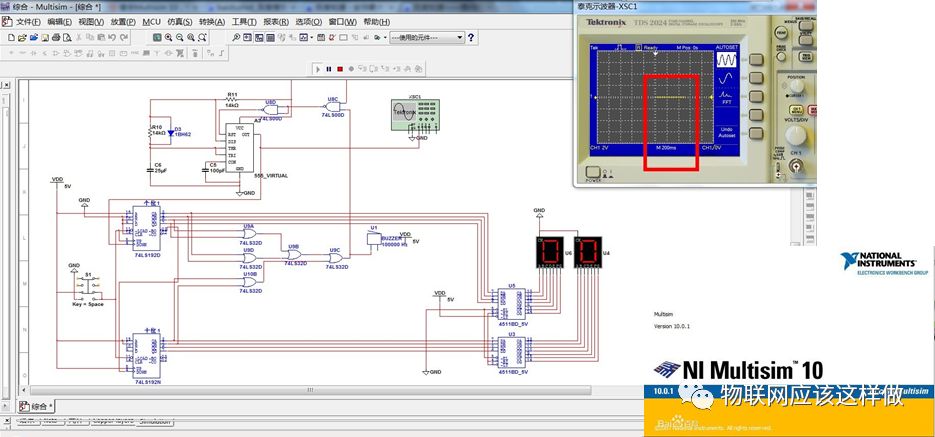Cut the selected component
Screen dimensions: 935x437
(79, 37)
